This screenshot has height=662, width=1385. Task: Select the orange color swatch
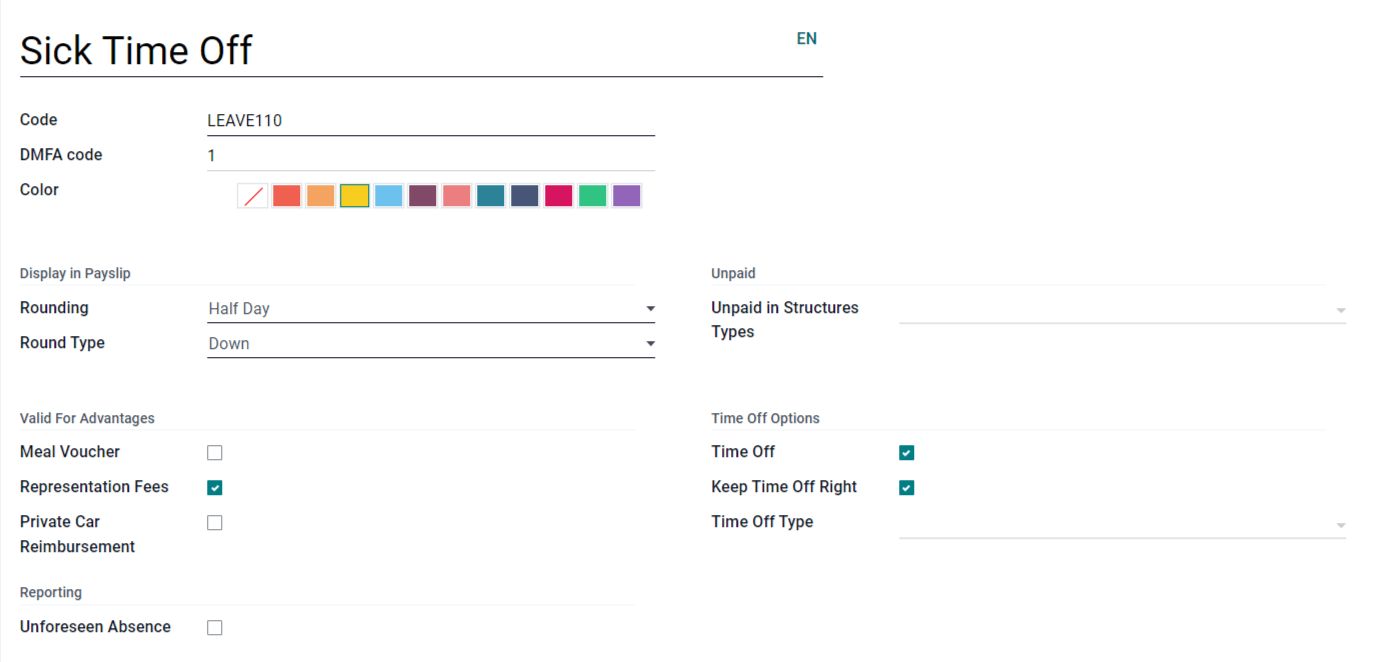pyautogui.click(x=320, y=195)
